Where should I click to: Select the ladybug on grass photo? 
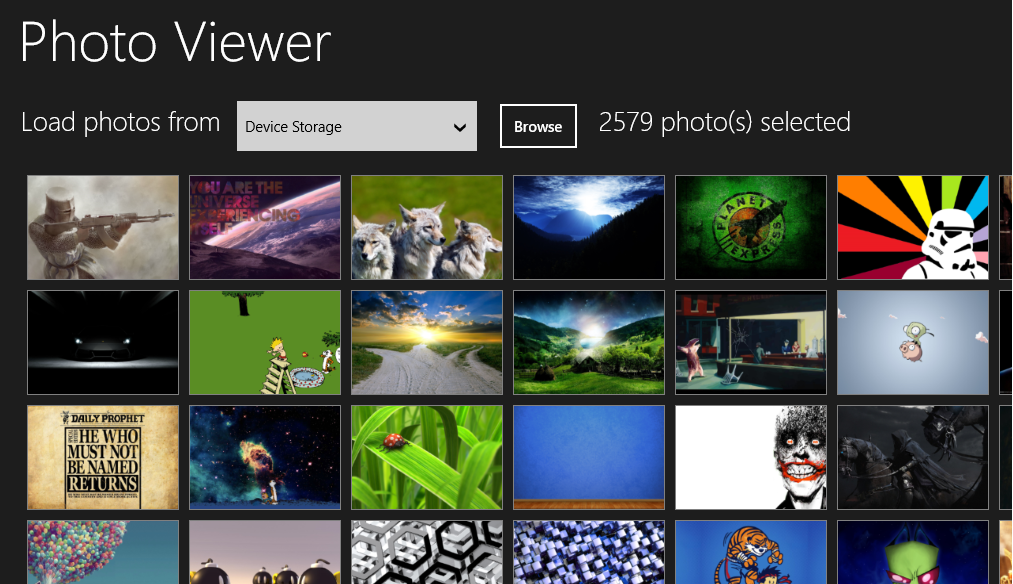click(426, 457)
